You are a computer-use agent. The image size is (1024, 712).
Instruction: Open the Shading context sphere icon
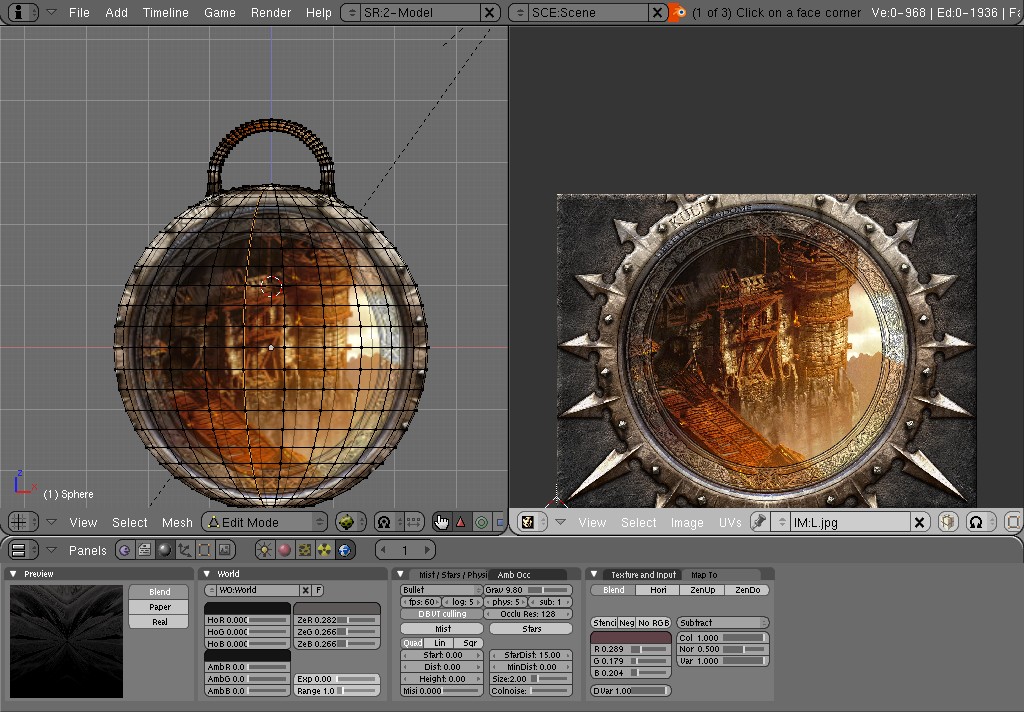point(165,550)
